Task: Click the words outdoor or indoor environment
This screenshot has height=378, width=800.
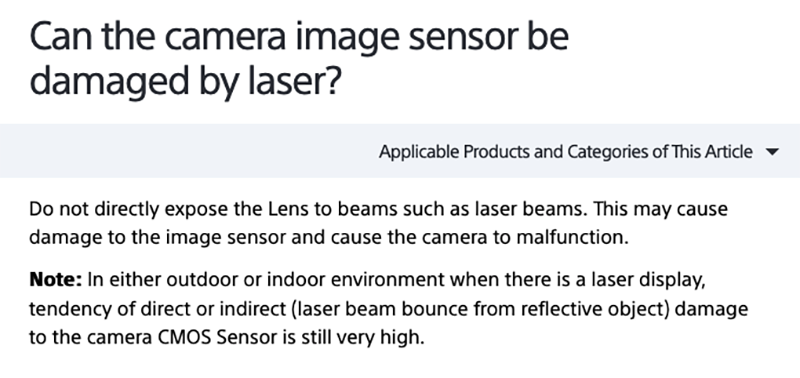Action: pyautogui.click(x=306, y=280)
